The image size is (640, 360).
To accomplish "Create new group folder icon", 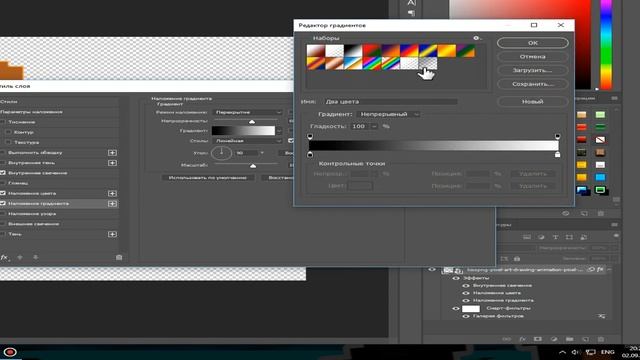I will (569, 339).
